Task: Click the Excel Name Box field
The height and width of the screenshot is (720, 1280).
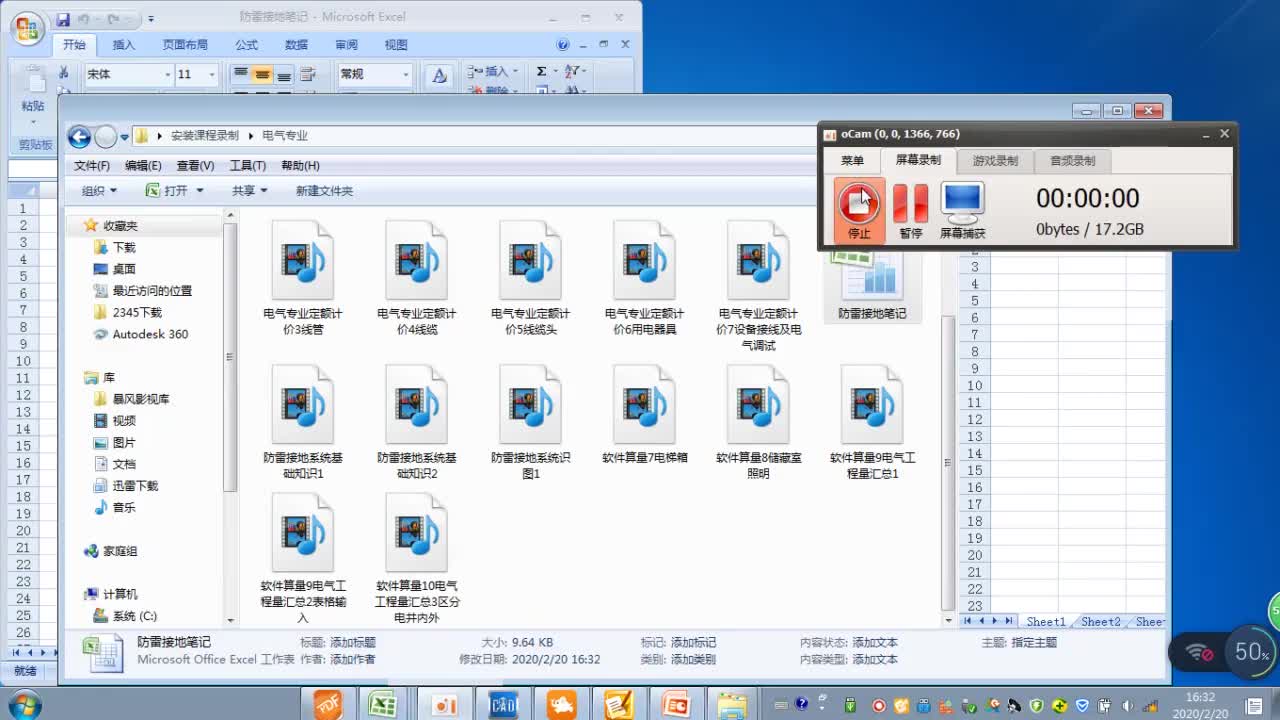Action: pos(33,170)
